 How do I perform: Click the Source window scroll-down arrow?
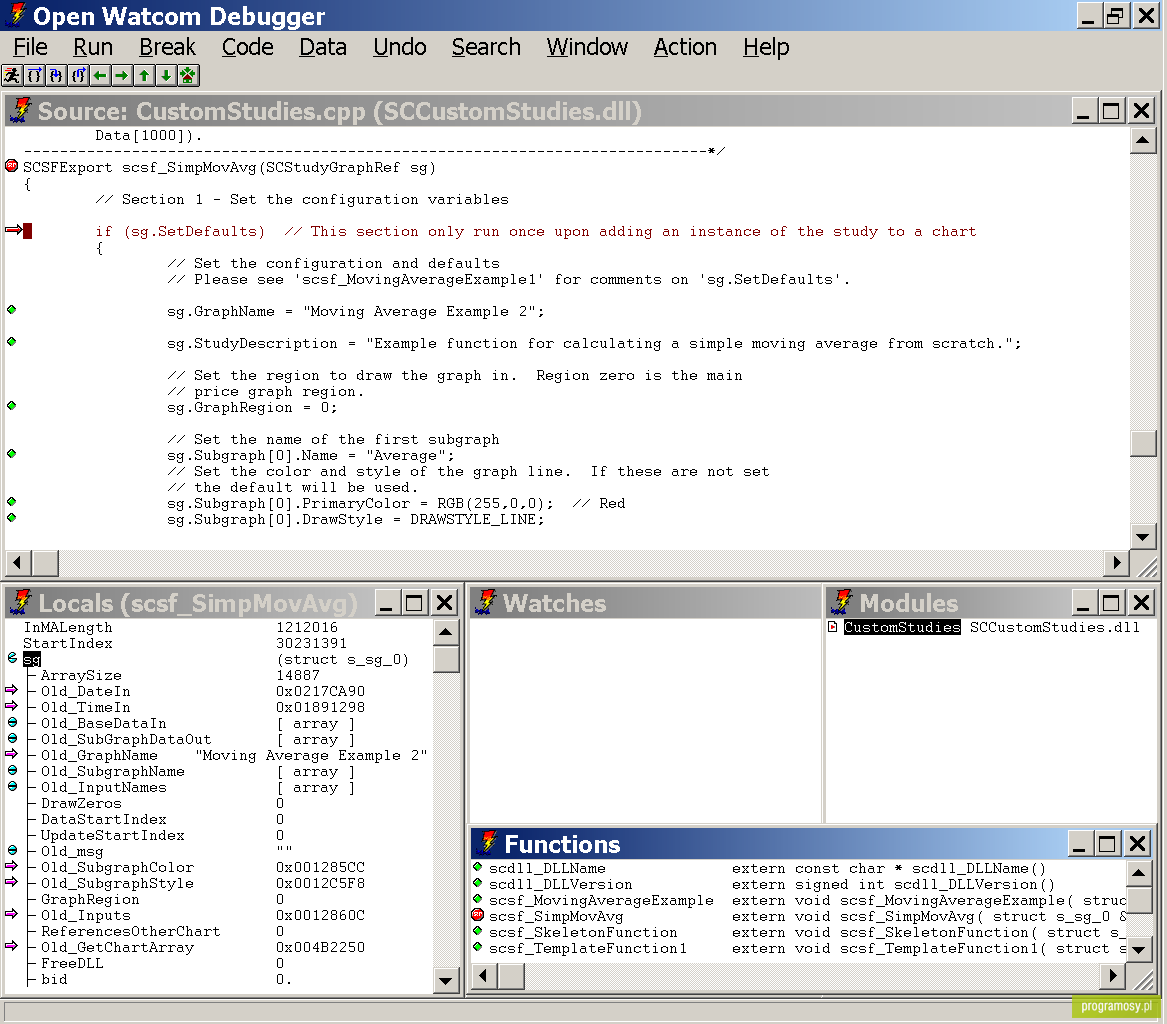coord(1142,536)
